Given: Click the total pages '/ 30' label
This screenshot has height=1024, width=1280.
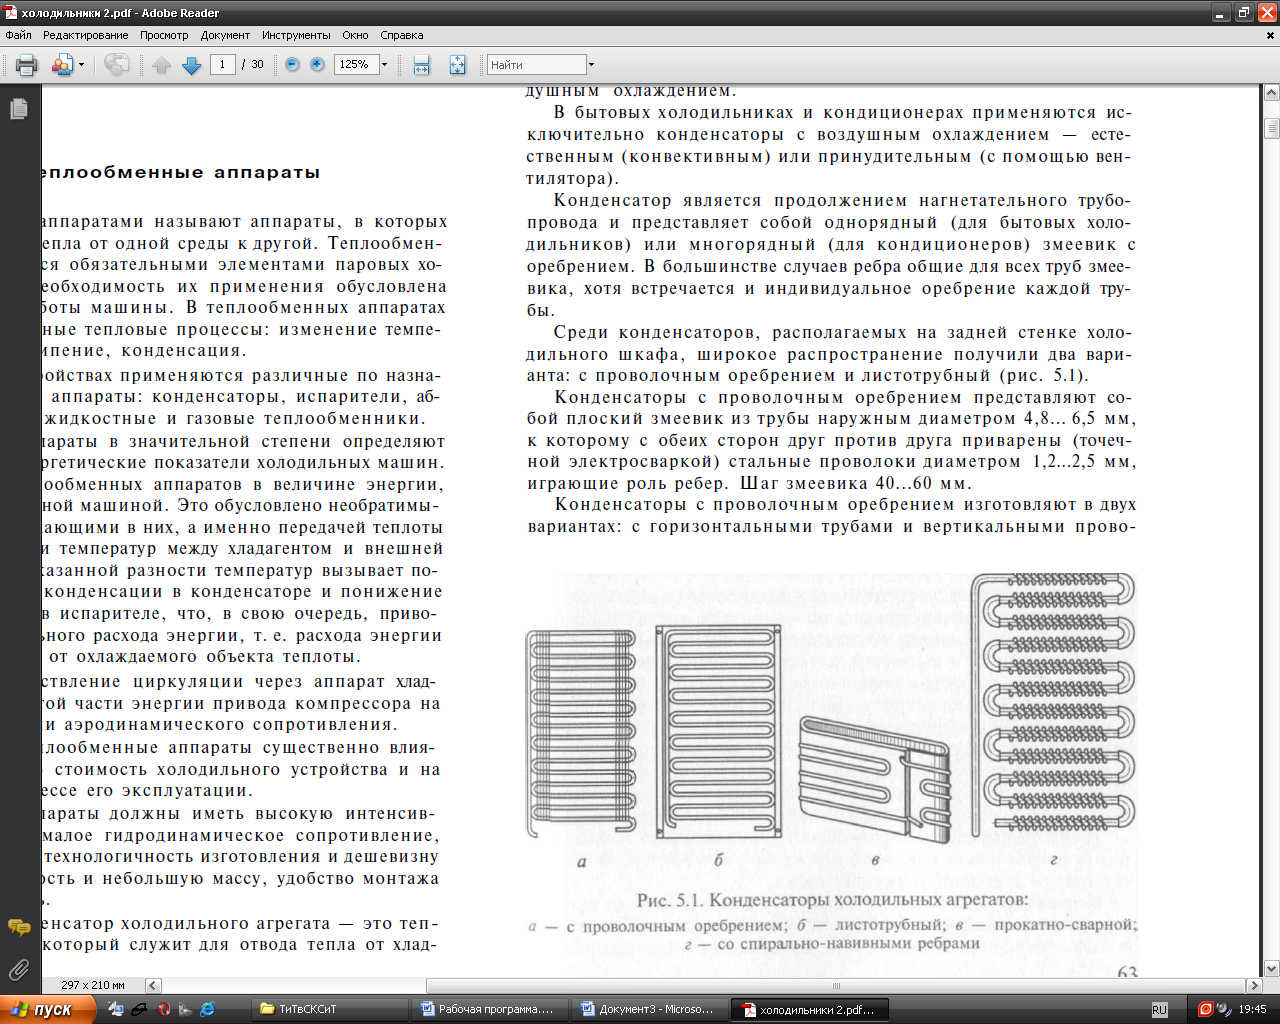Looking at the screenshot, I should [253, 64].
